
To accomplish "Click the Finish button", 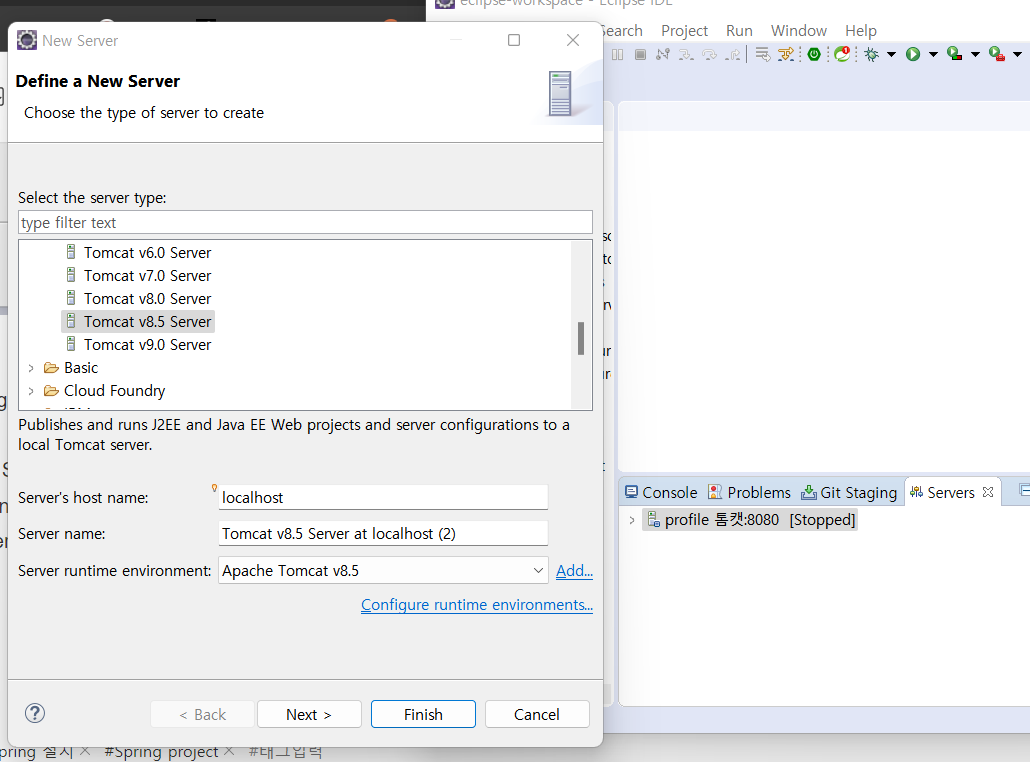I will 423,714.
